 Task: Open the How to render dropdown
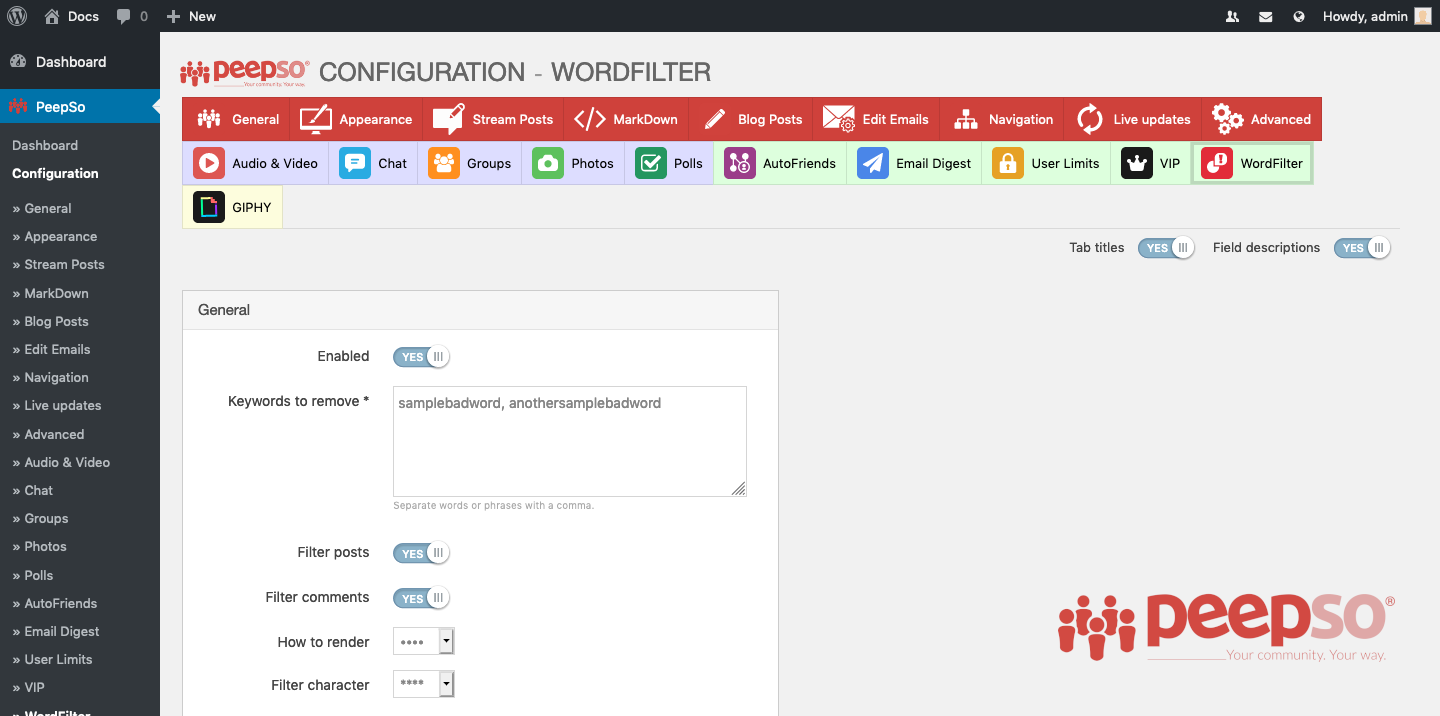coord(424,642)
